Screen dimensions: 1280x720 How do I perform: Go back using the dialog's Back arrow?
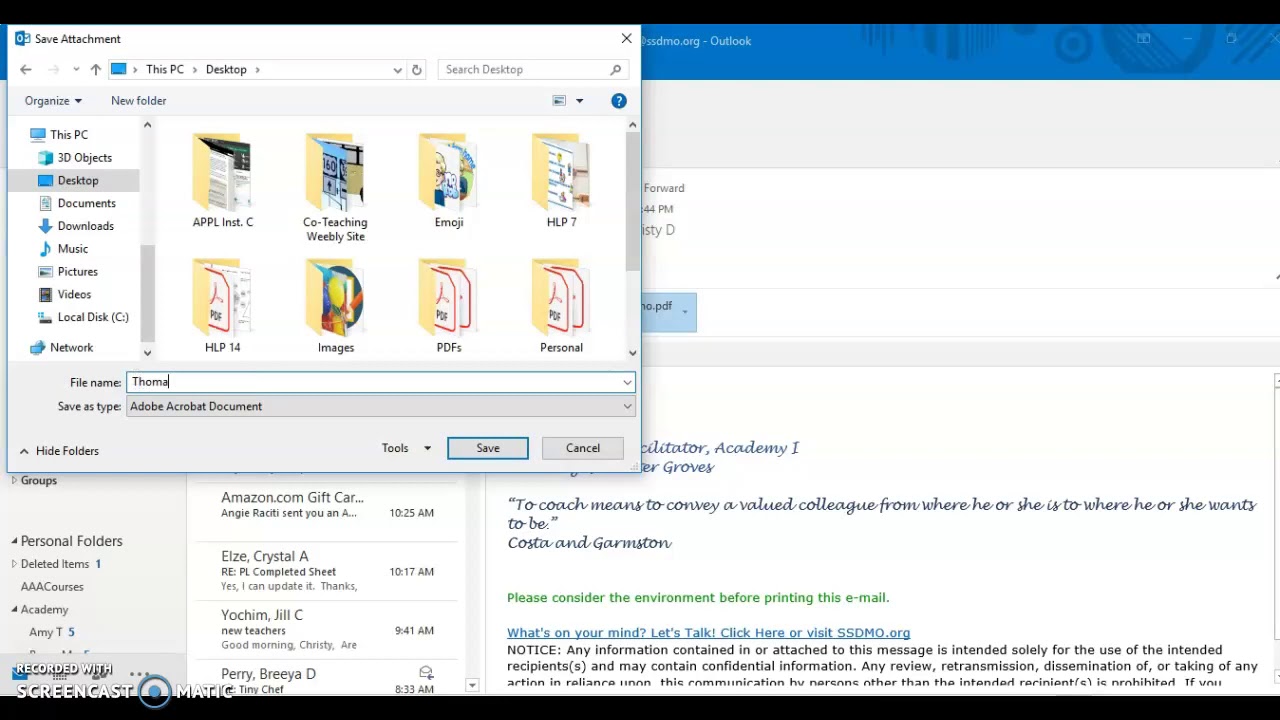[26, 69]
